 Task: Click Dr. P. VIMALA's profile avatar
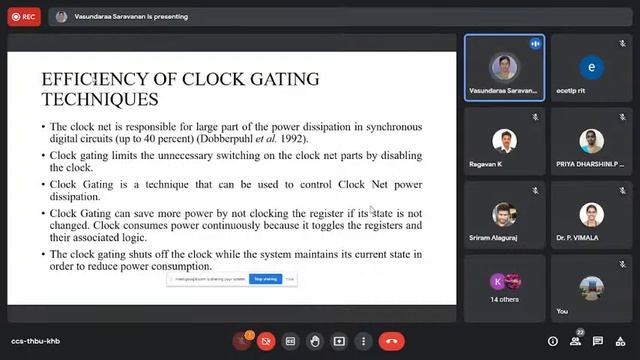coord(591,215)
